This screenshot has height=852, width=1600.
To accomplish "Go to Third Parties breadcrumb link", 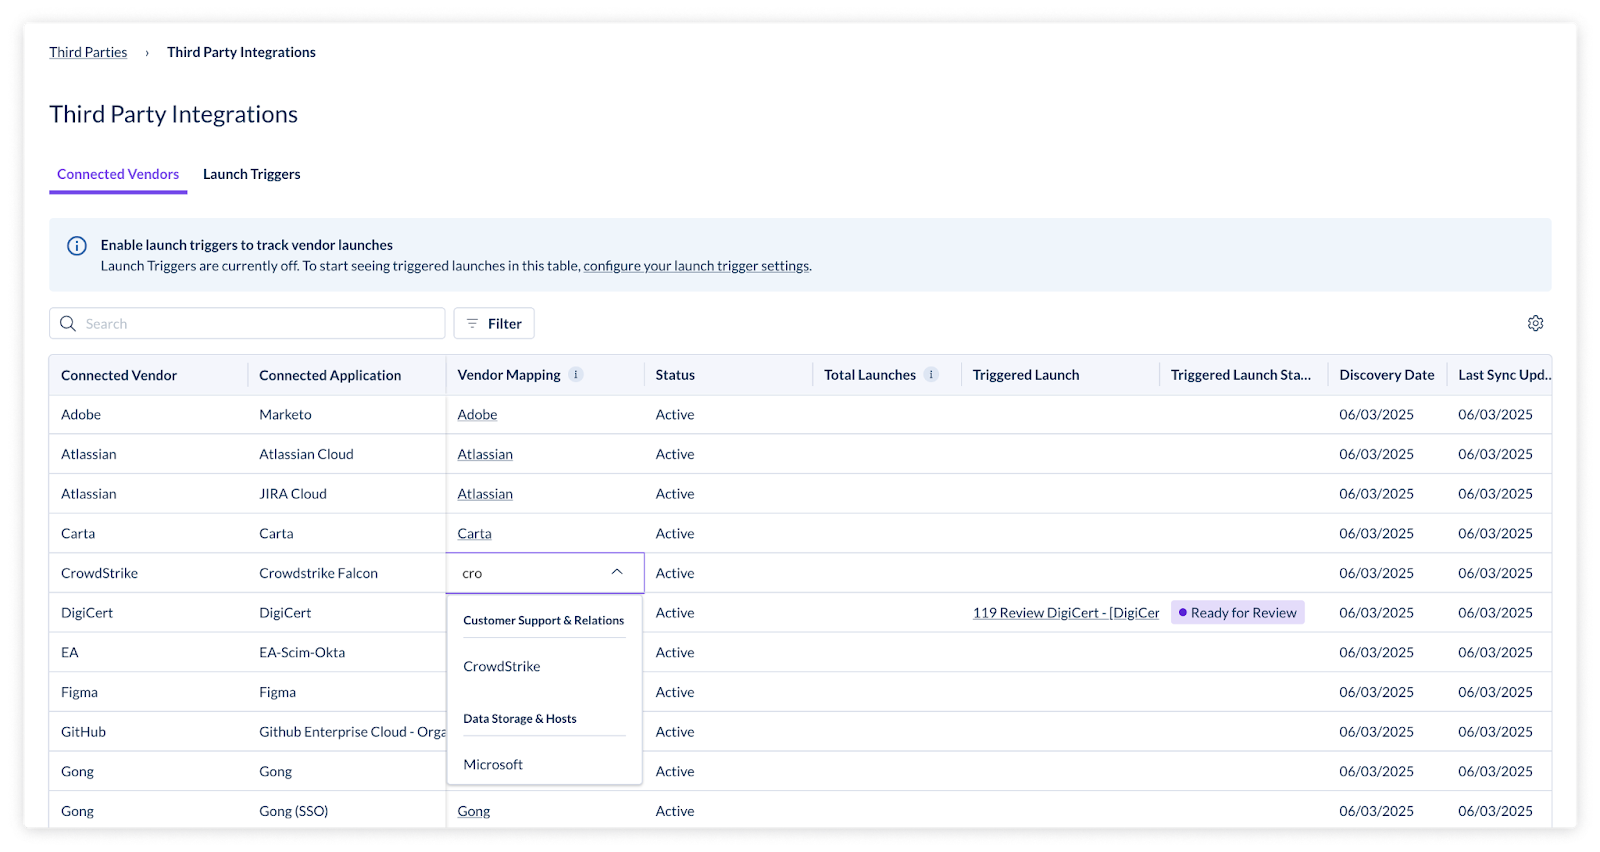I will click(x=88, y=52).
